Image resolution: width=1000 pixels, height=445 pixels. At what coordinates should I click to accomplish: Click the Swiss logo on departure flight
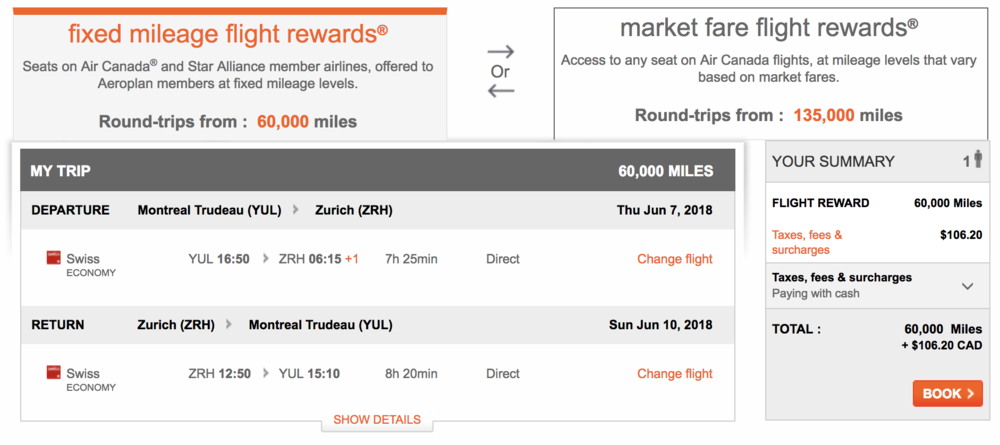(x=54, y=258)
